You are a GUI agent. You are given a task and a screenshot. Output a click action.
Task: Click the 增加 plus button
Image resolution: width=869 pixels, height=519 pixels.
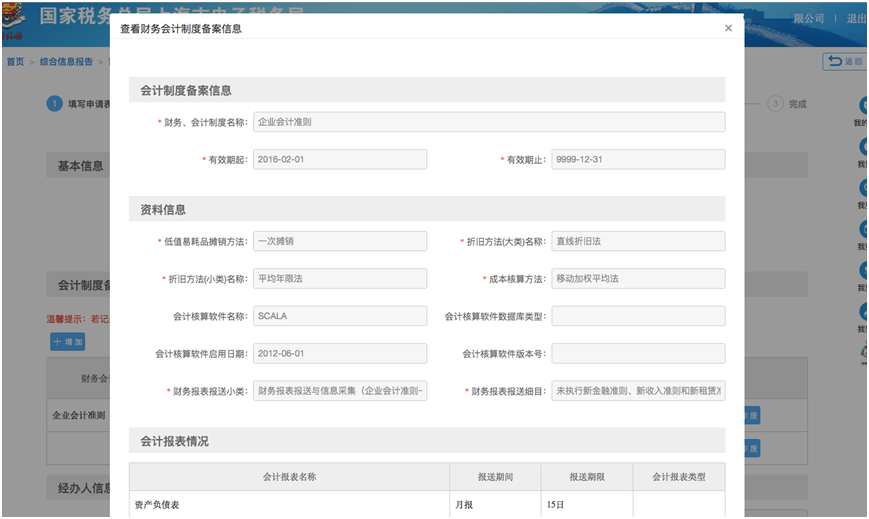68,342
